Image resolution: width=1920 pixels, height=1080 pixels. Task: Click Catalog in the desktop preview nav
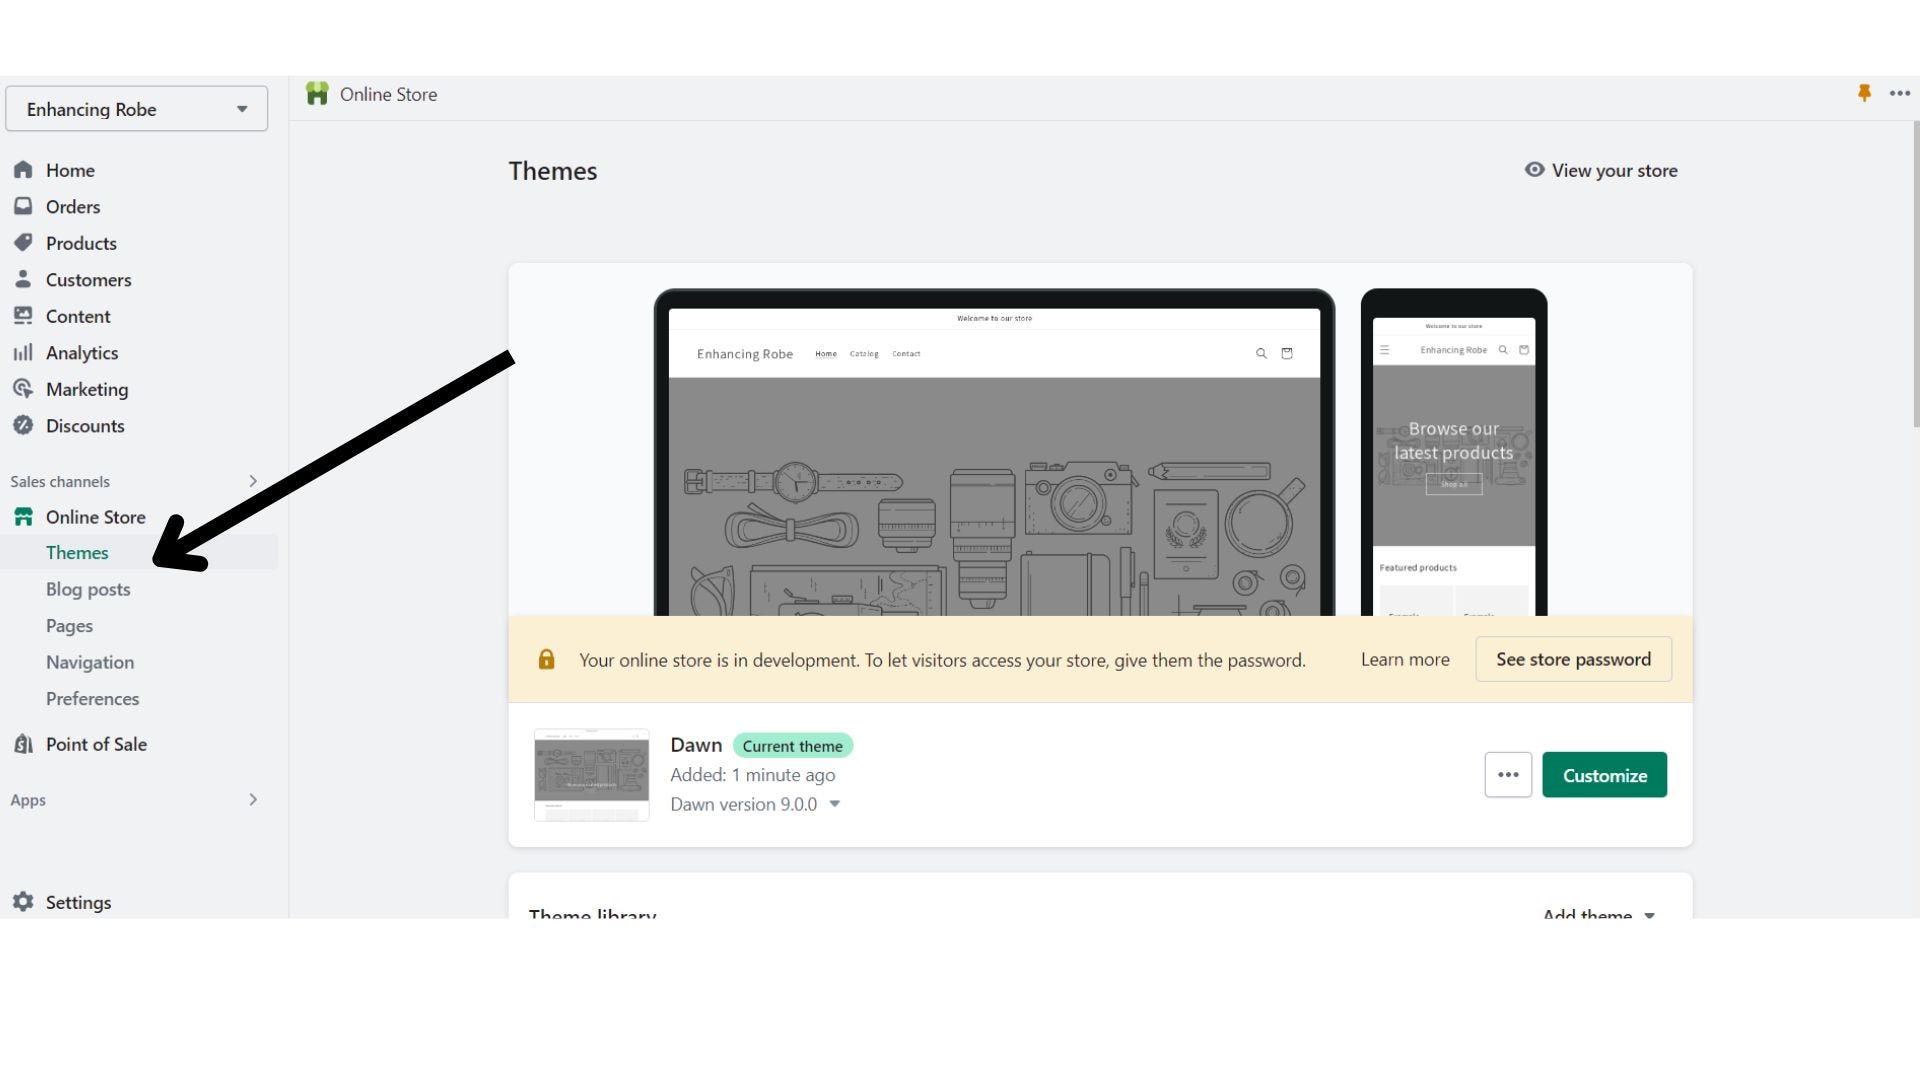point(864,354)
